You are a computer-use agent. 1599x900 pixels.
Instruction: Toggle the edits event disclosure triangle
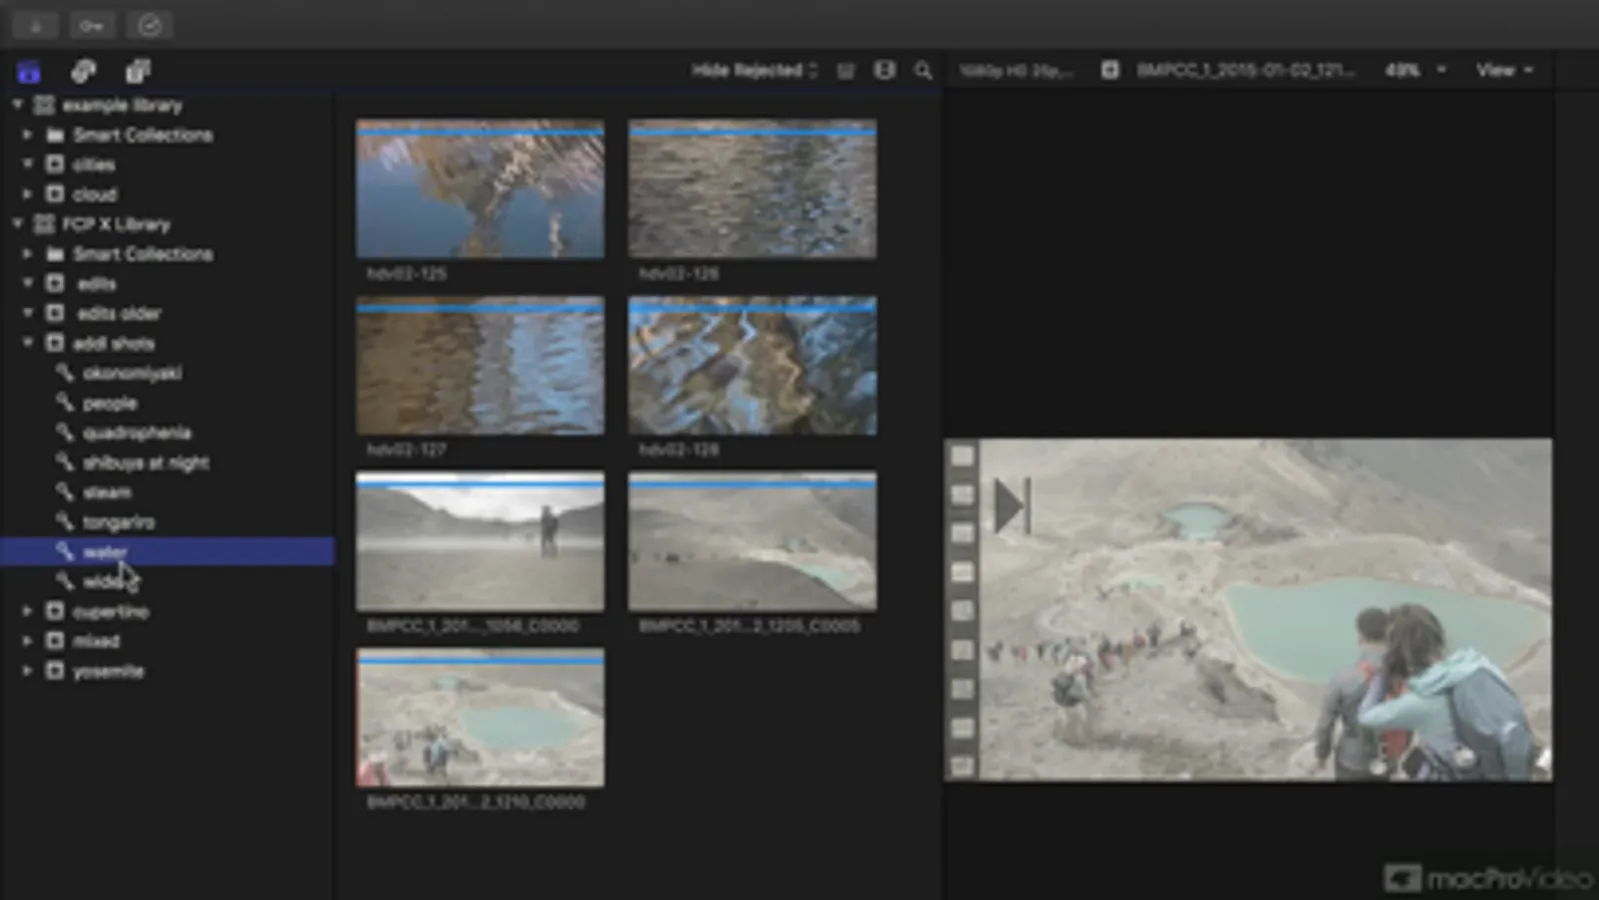pos(27,284)
